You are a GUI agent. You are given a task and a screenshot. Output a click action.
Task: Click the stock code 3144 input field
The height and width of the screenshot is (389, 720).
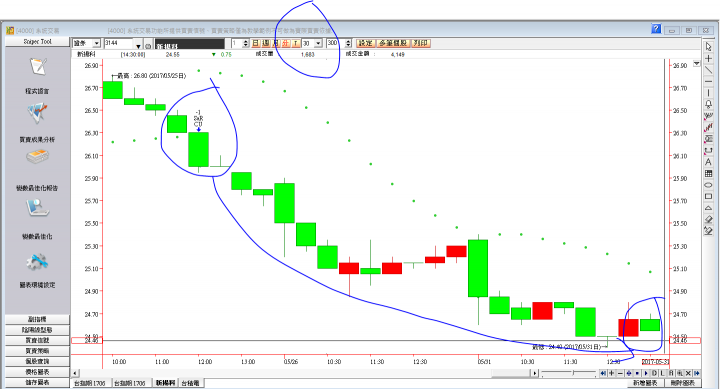(118, 43)
